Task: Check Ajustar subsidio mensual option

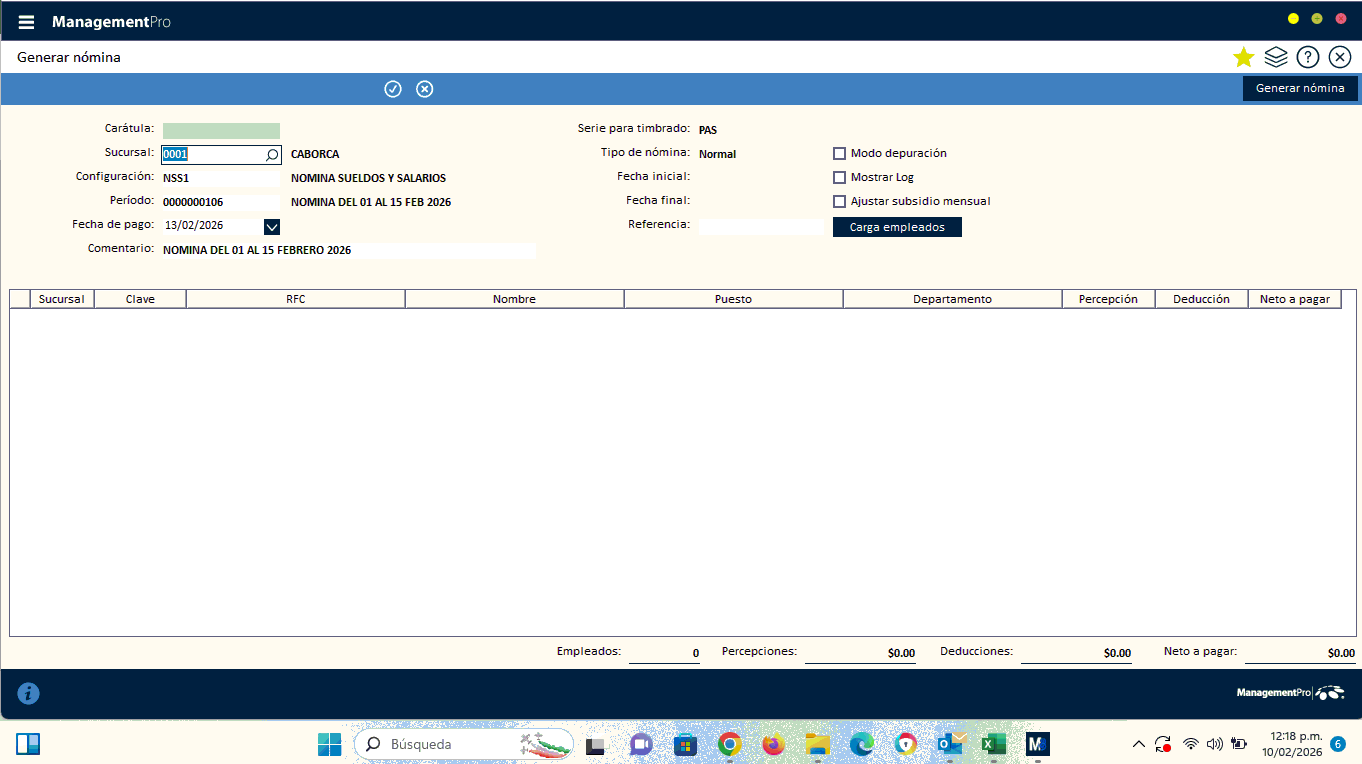Action: (840, 201)
